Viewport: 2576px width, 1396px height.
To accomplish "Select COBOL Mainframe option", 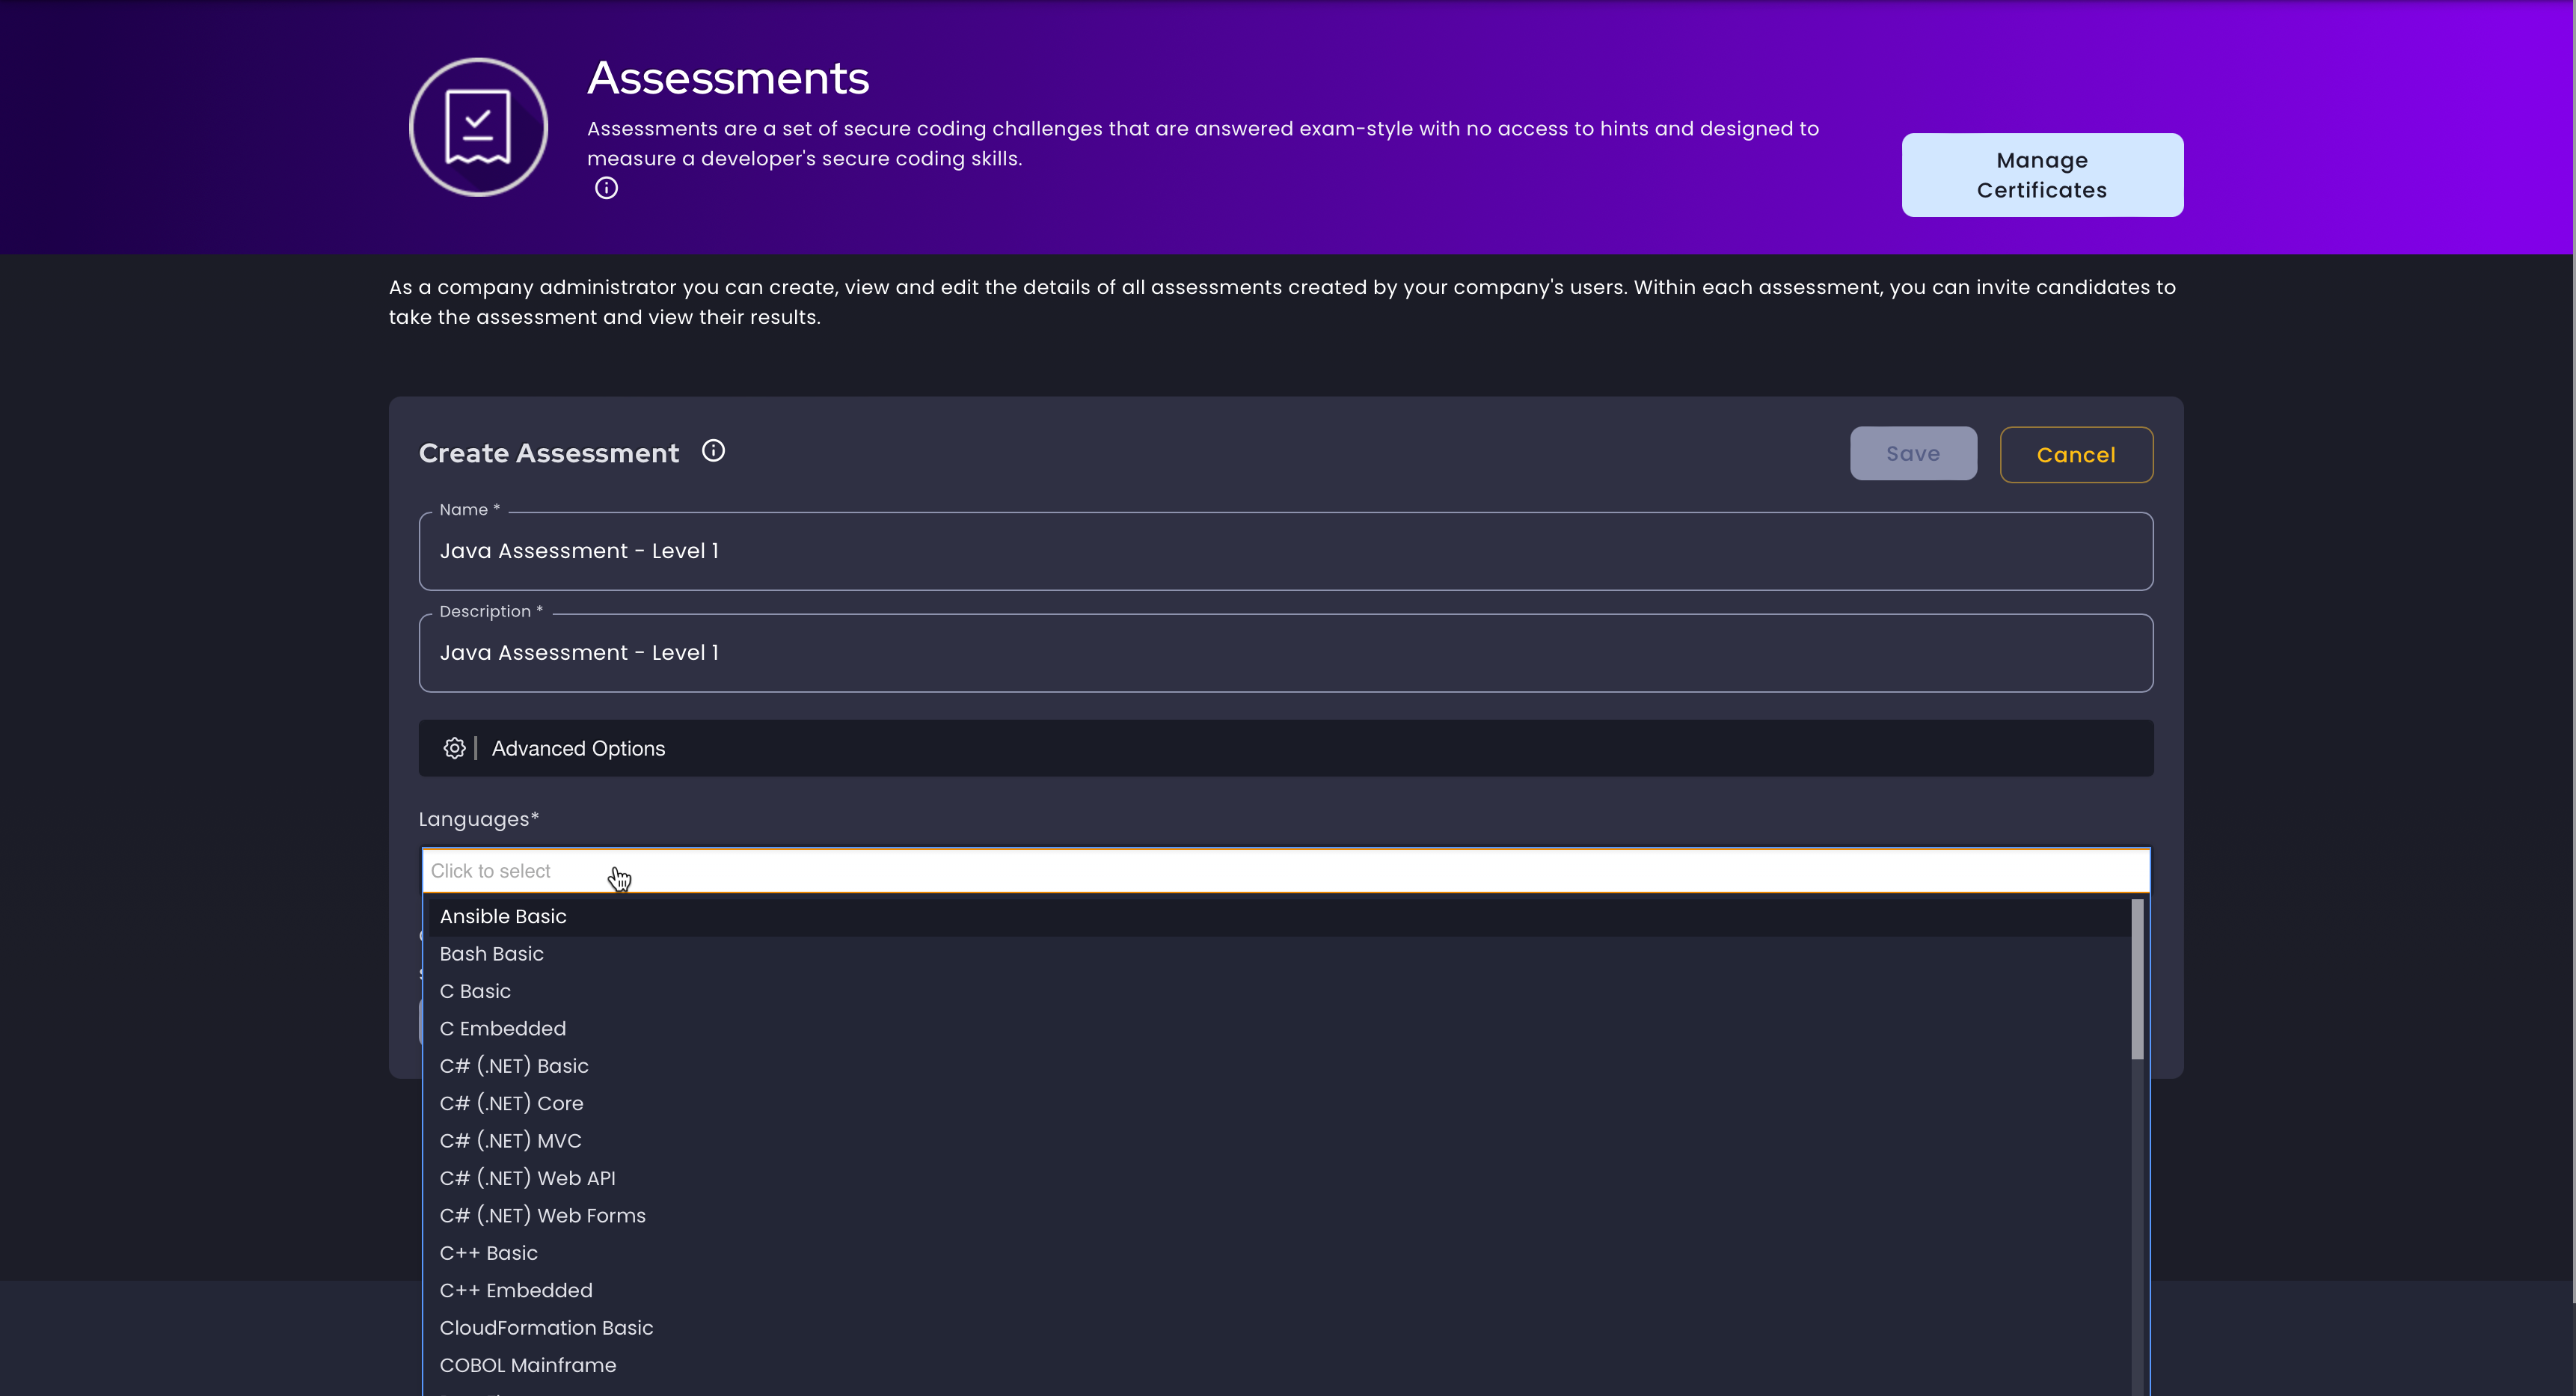I will [1278, 1366].
